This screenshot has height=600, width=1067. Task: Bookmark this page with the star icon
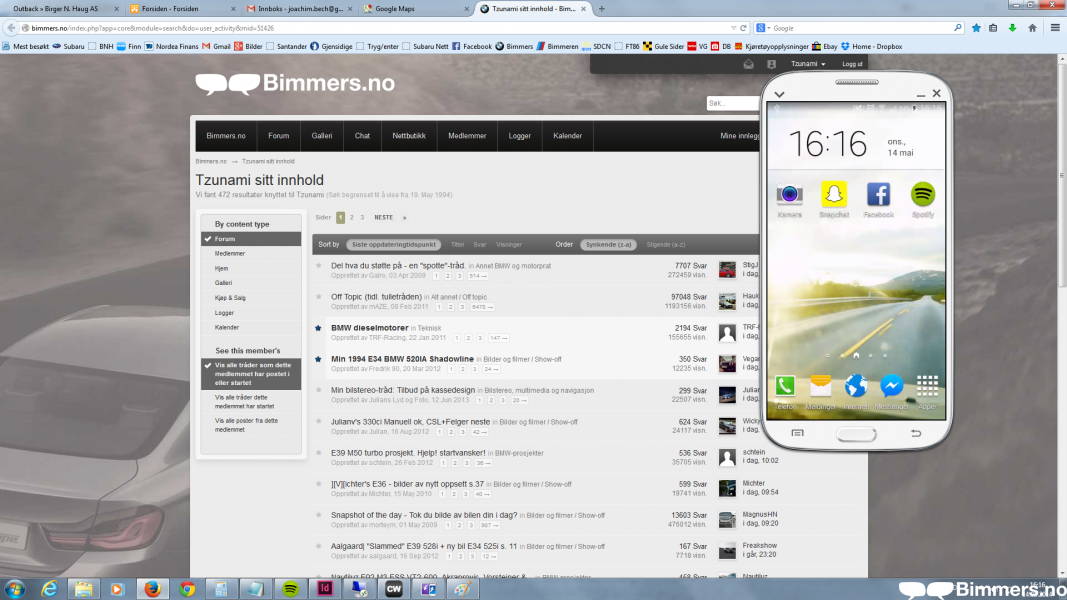point(976,28)
